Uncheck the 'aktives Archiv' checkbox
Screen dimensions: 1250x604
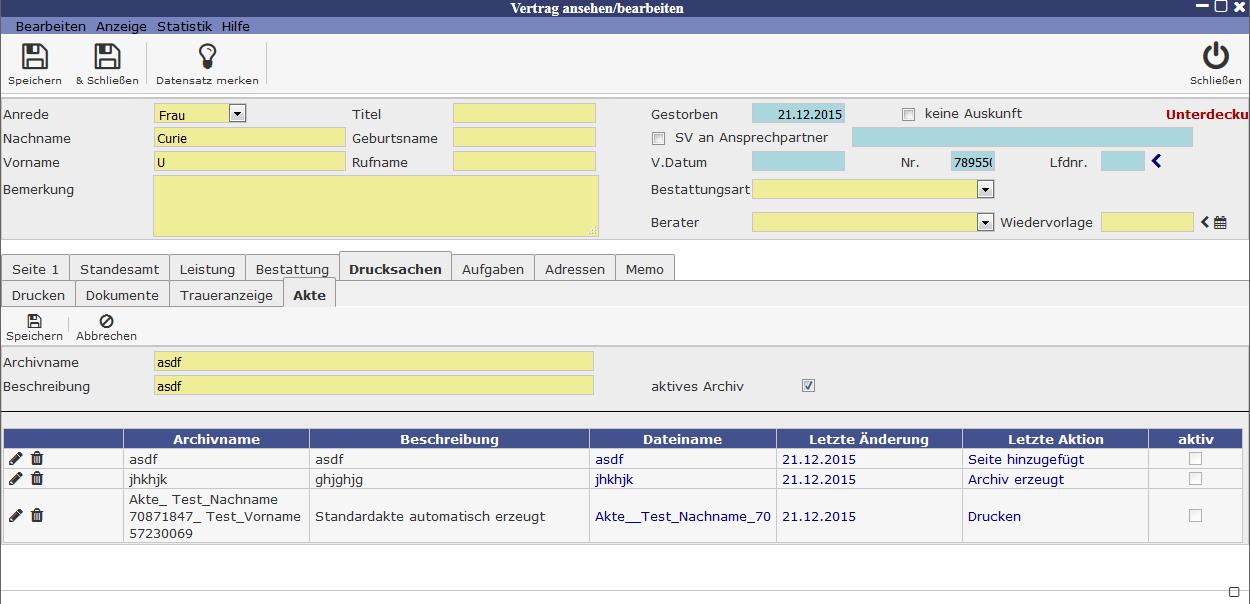pos(808,386)
